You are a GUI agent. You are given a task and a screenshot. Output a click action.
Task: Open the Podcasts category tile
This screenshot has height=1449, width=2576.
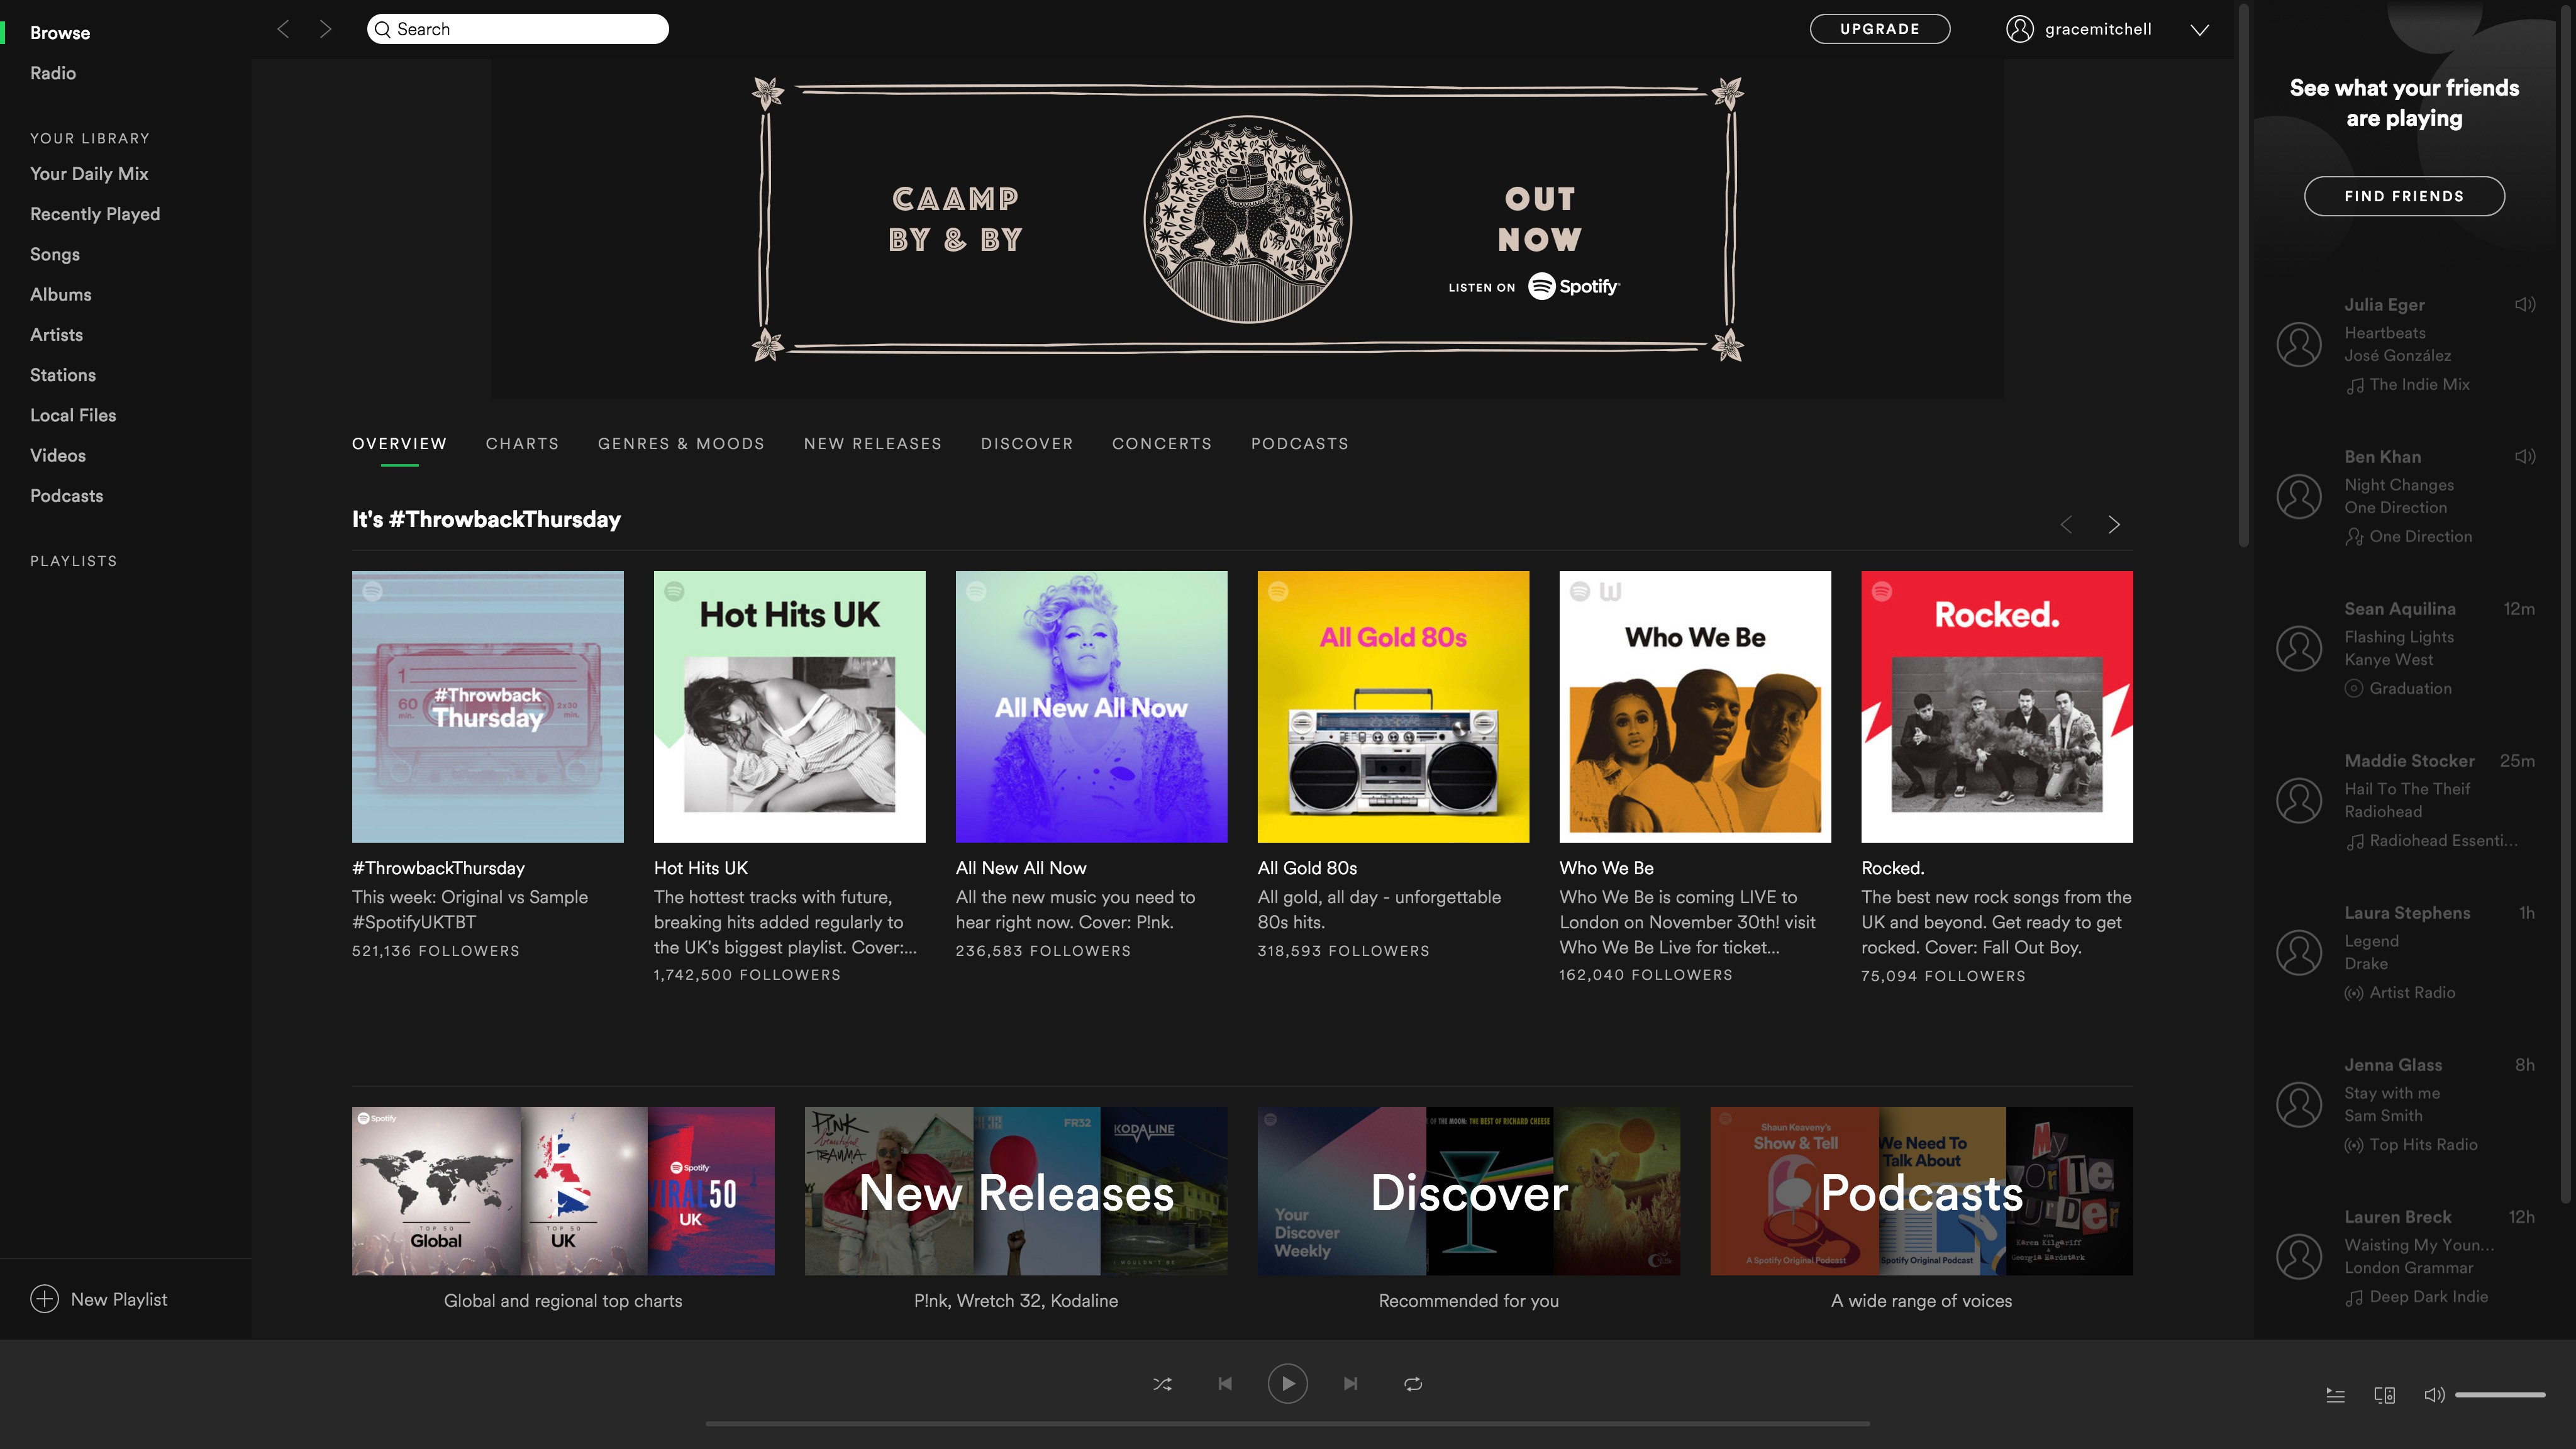[x=1921, y=1191]
